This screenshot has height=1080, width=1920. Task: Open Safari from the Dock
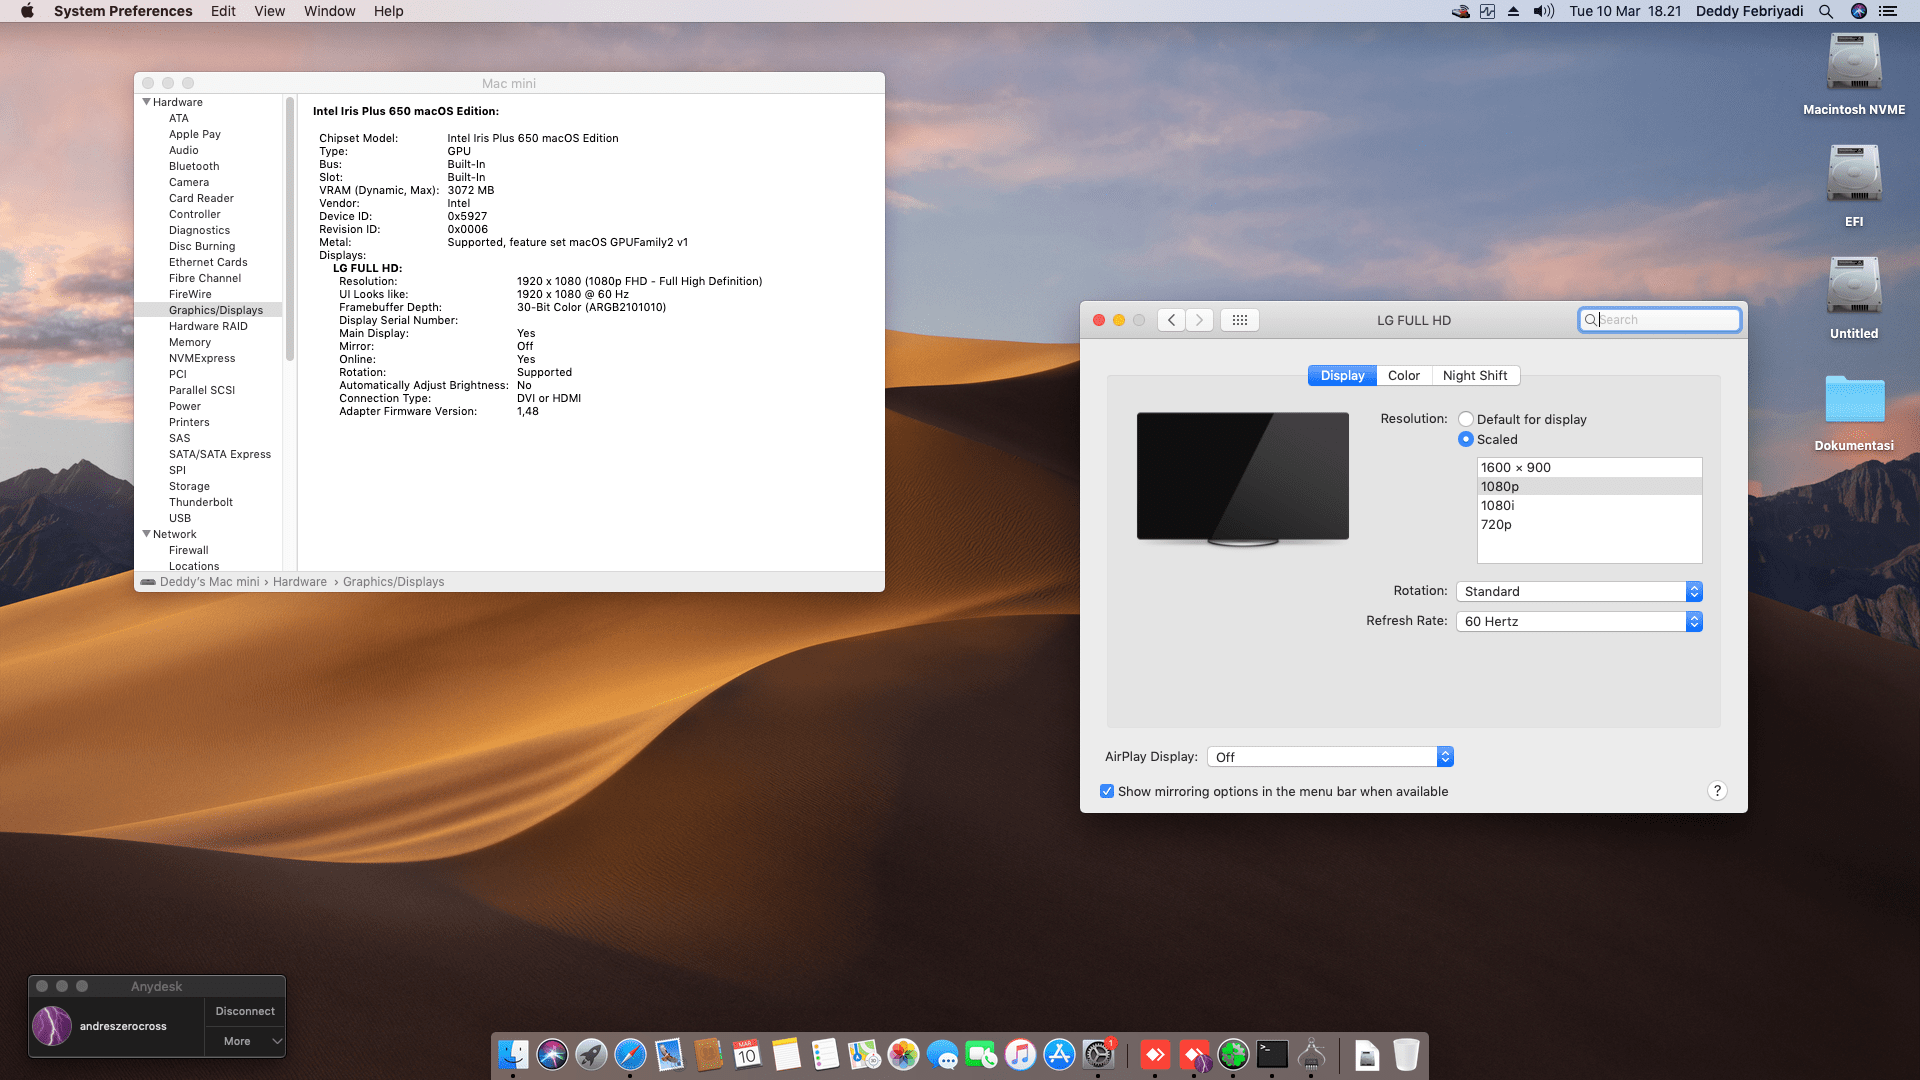630,1054
